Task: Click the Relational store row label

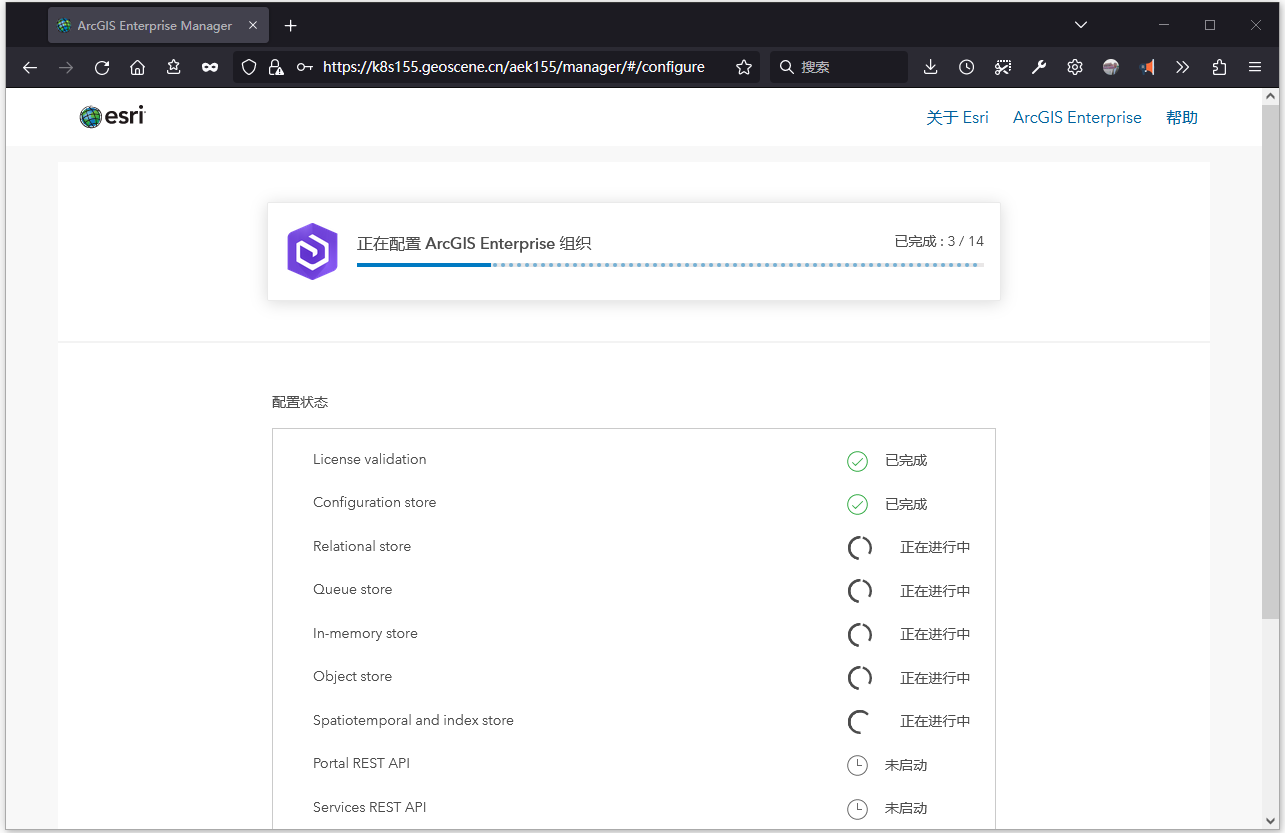Action: [x=362, y=546]
